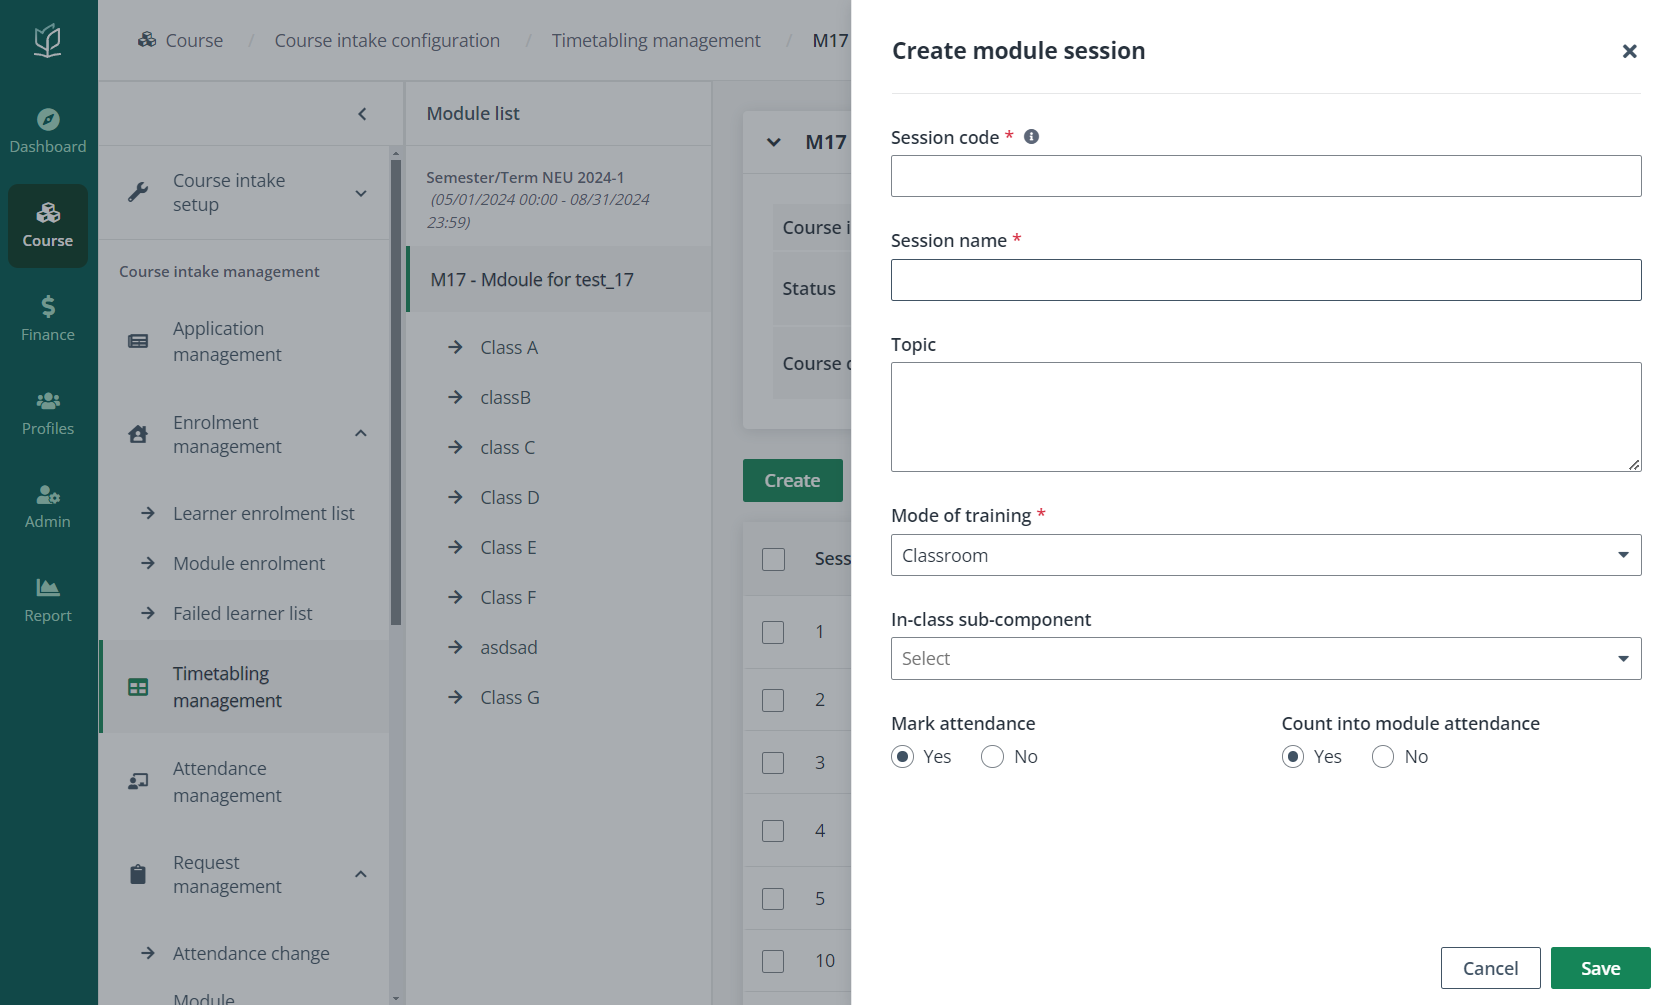Viewport: 1677px width, 1005px height.
Task: Click arrow icon beside Module enrolment
Action: click(x=148, y=563)
